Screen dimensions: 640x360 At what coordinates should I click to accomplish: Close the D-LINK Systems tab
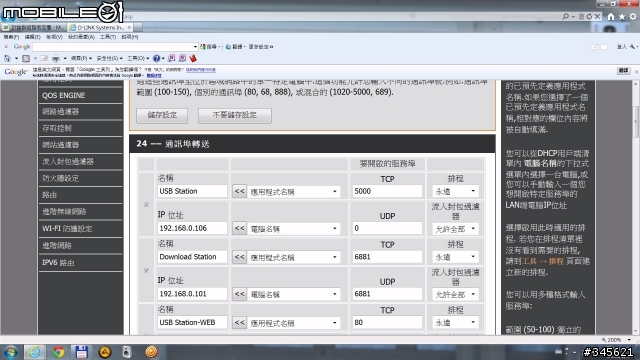[129, 27]
